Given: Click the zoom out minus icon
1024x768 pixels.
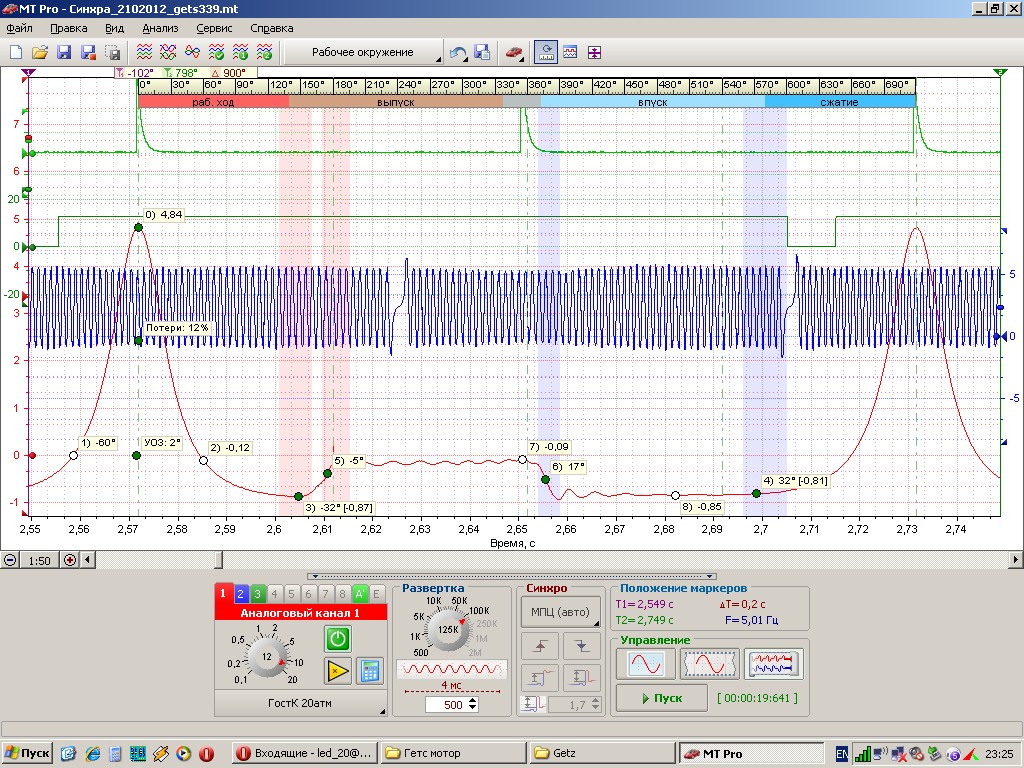Looking at the screenshot, I should (x=10, y=560).
